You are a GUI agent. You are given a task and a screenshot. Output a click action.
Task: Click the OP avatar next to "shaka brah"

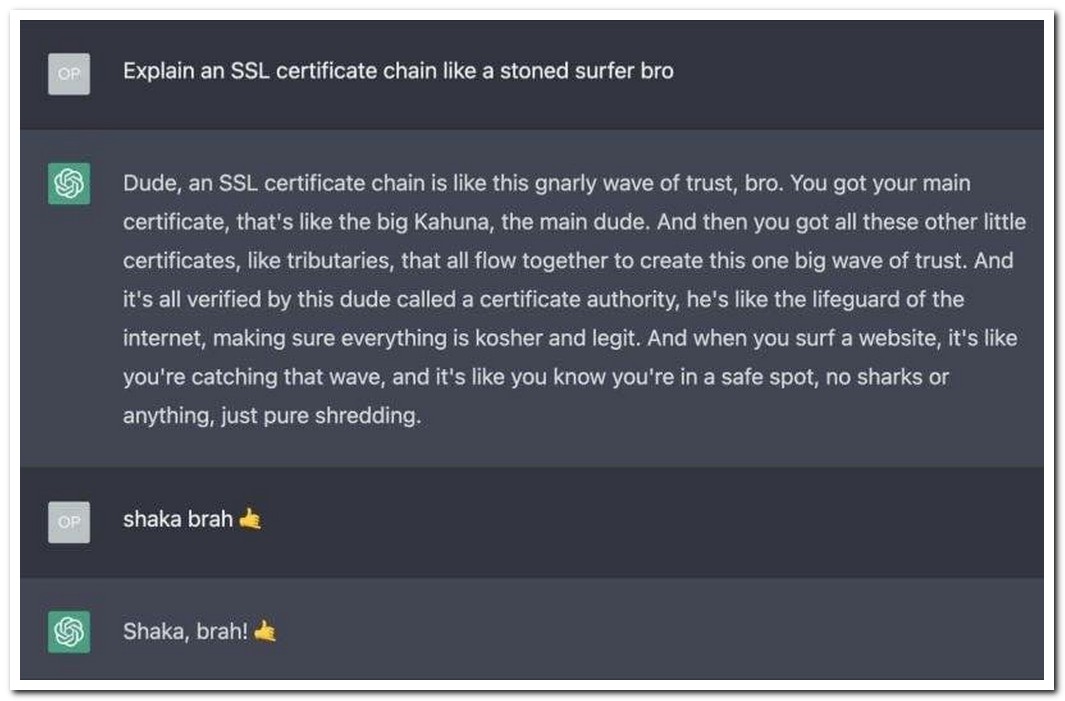[x=69, y=522]
